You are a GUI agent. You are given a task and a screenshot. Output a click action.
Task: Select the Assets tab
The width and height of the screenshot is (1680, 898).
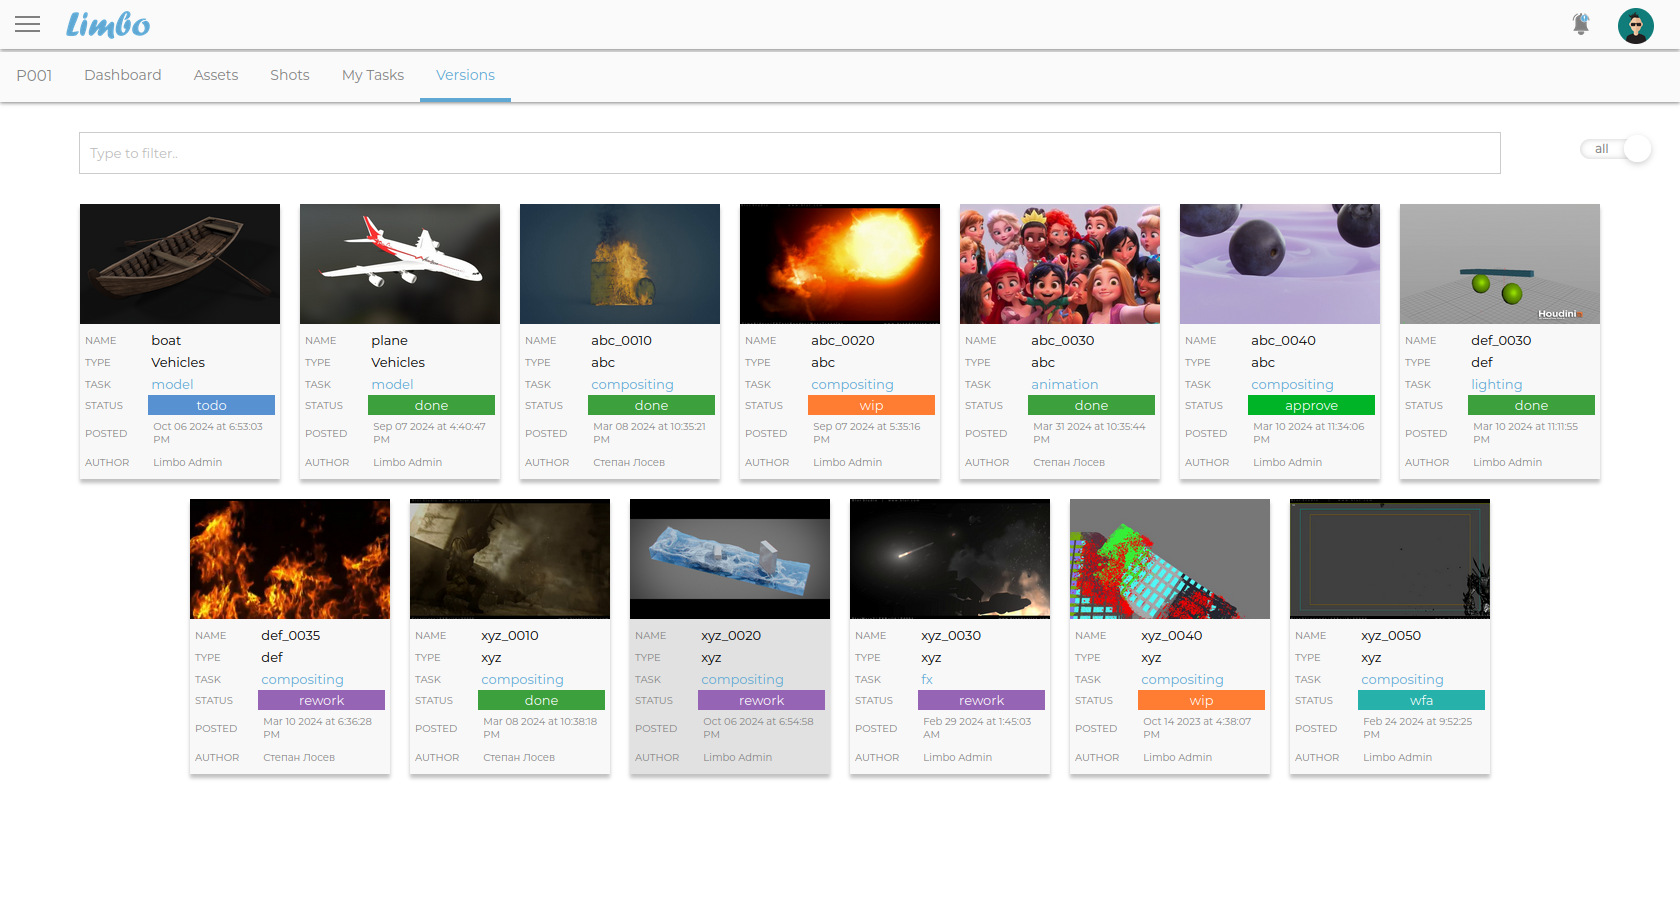(215, 75)
